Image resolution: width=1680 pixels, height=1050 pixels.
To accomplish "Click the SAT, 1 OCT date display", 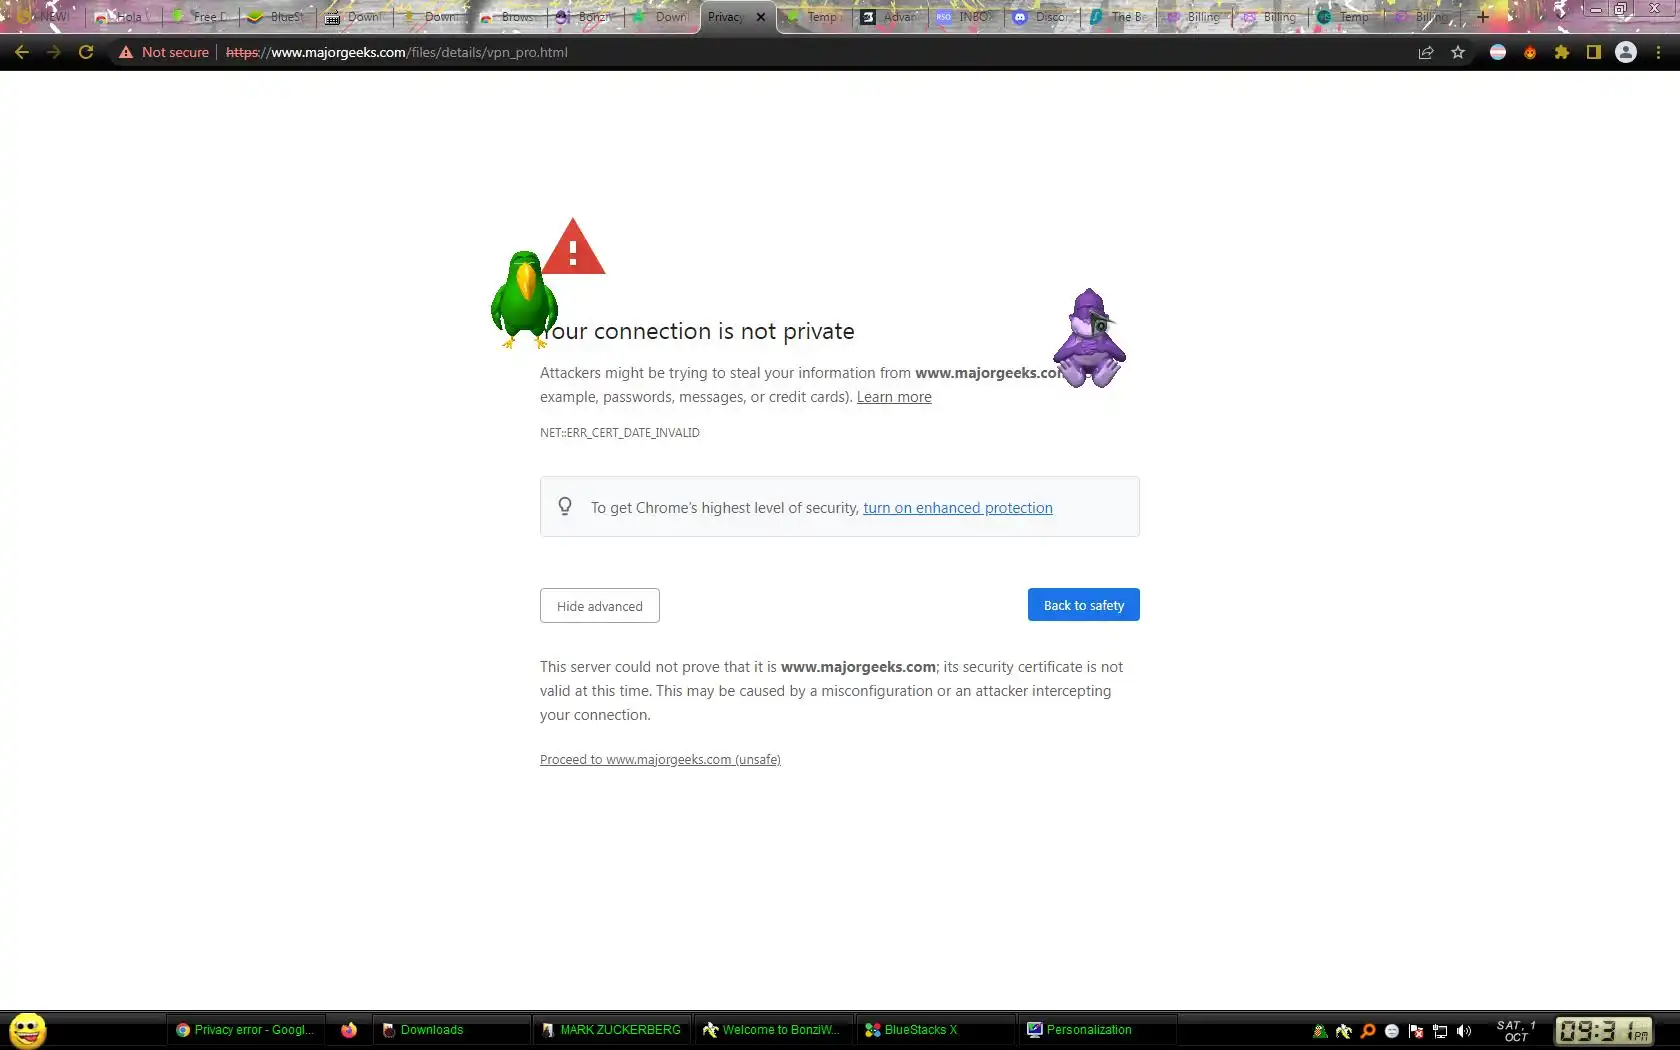I will pyautogui.click(x=1516, y=1031).
